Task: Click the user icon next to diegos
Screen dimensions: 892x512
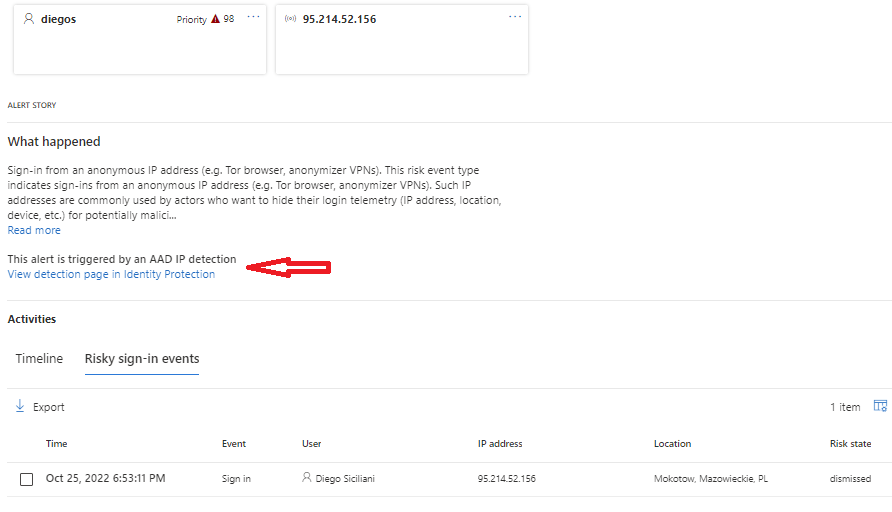Action: [28, 19]
